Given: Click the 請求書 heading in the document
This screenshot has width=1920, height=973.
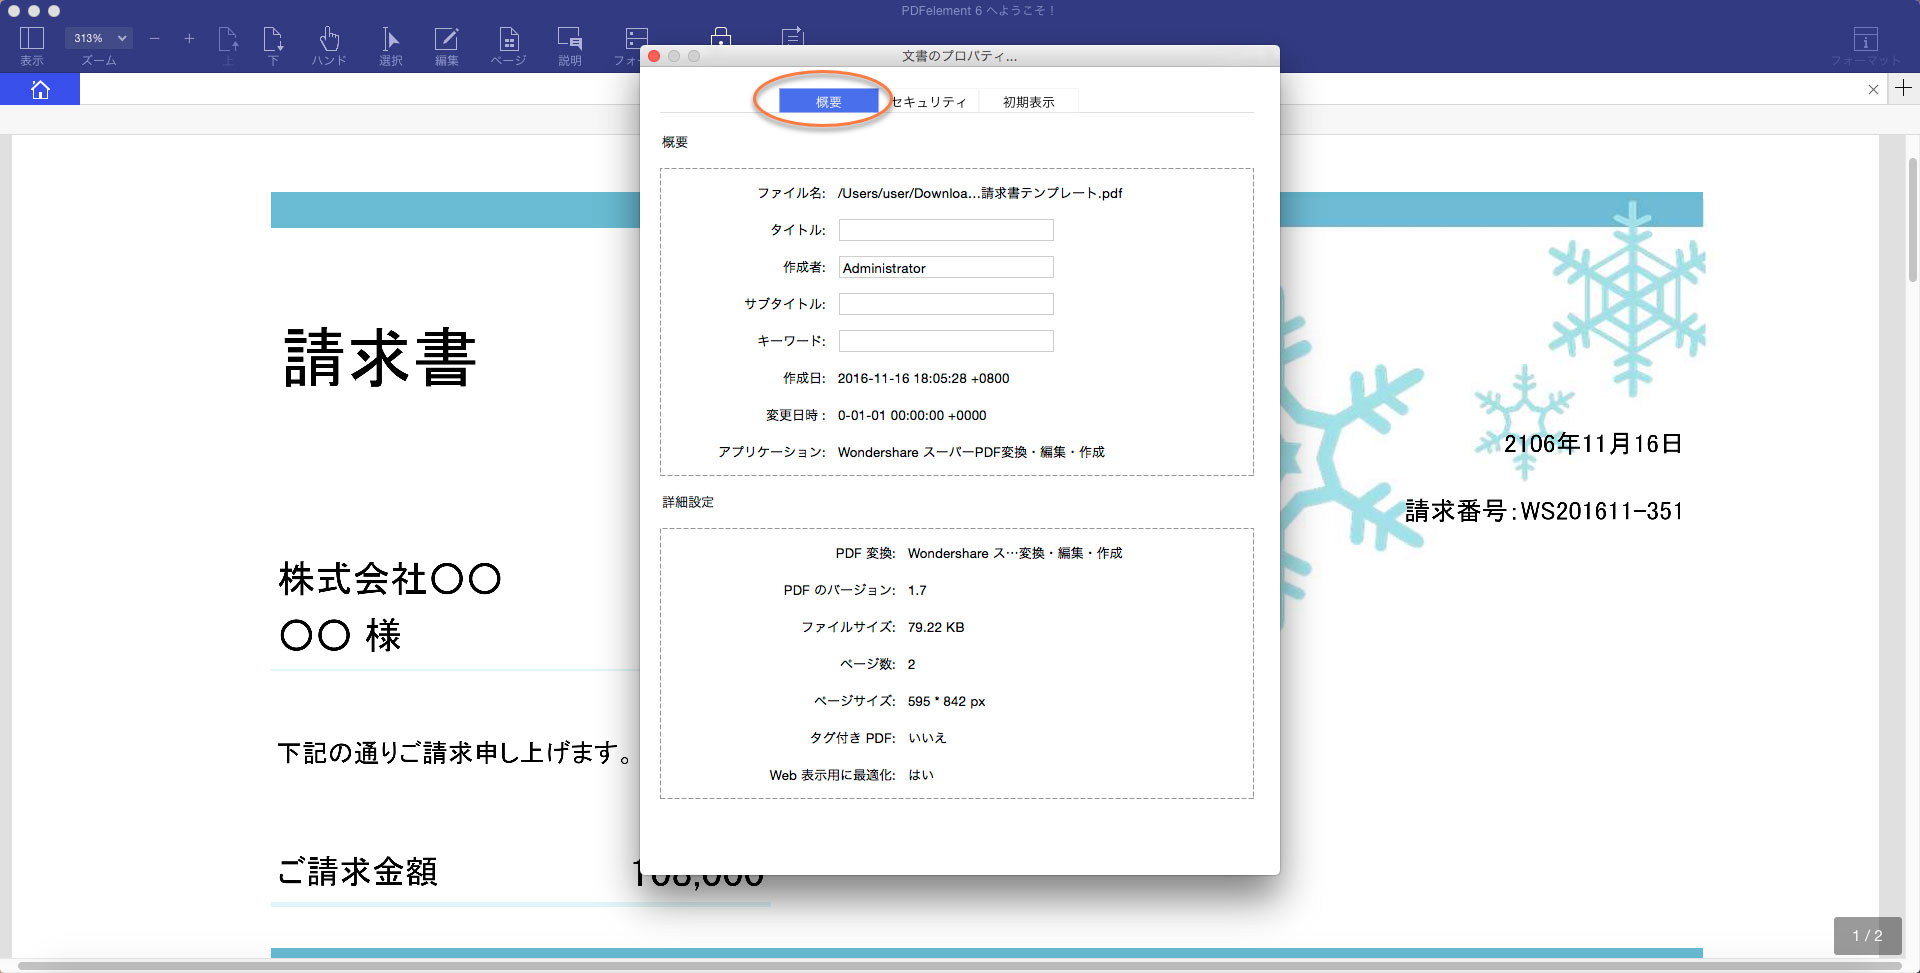Looking at the screenshot, I should coord(380,357).
